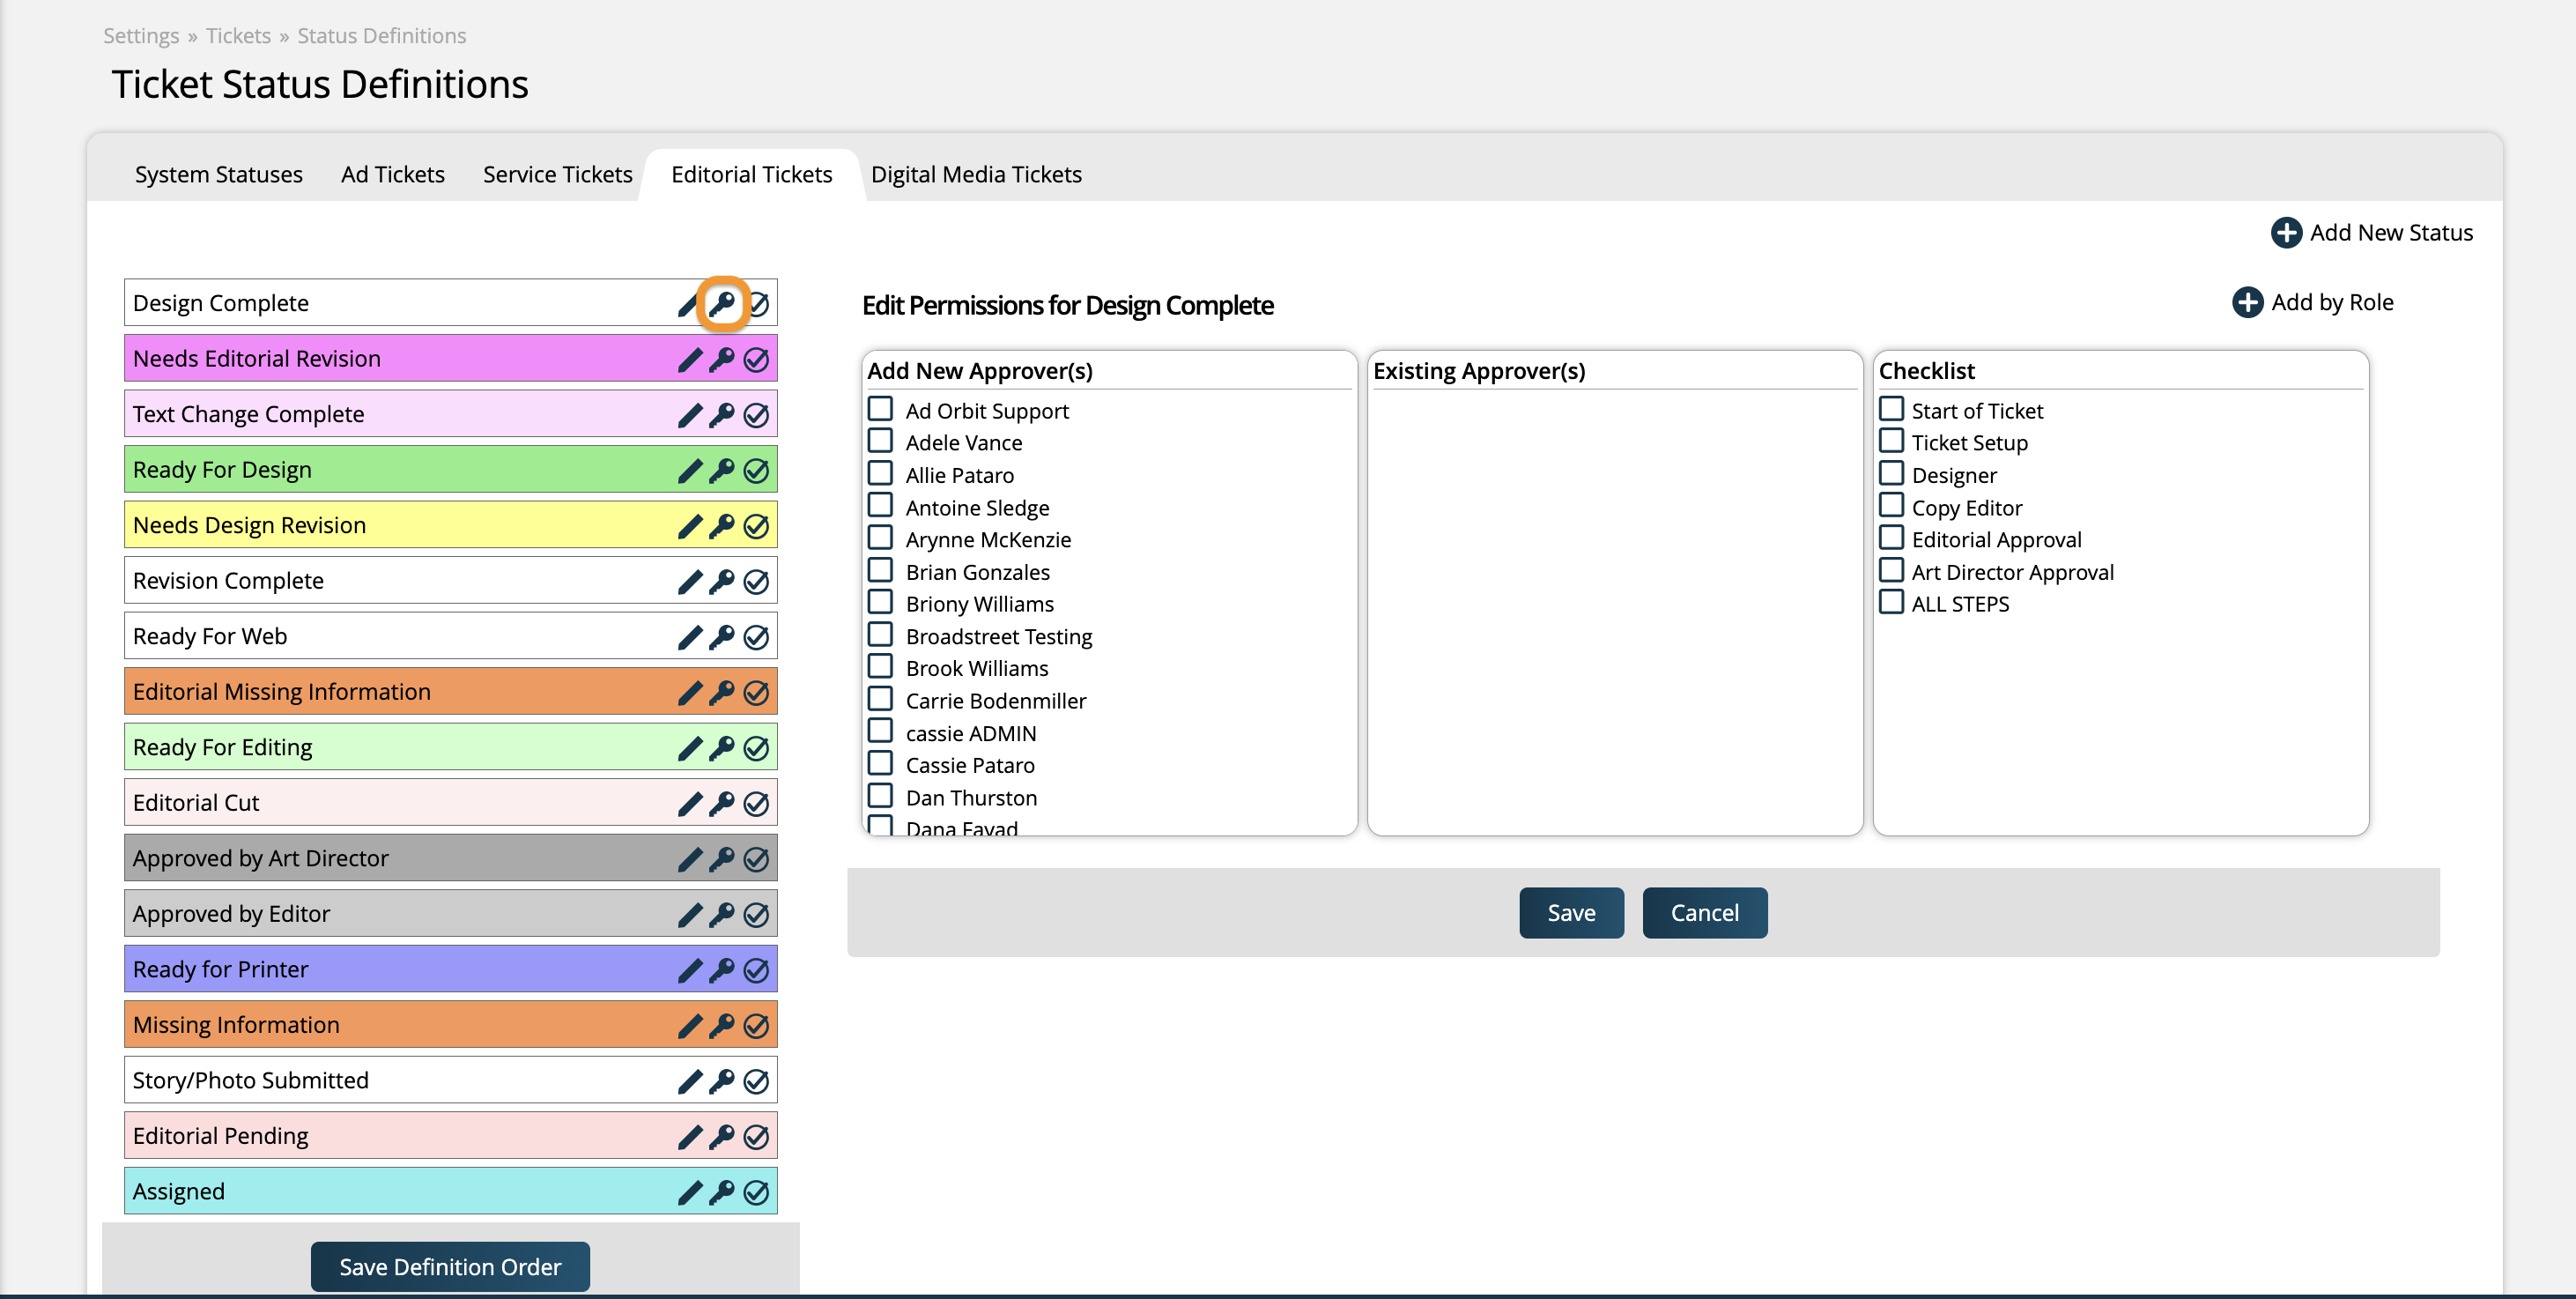Click pencil edit icon for Needs Editorial Revision

point(689,359)
